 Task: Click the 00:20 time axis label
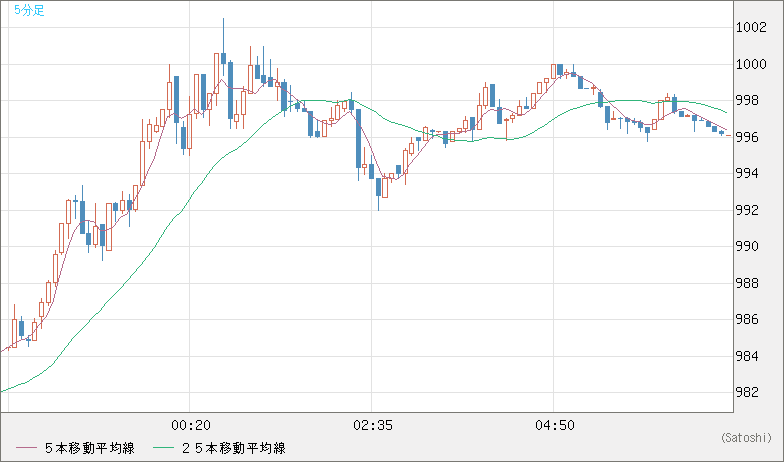(190, 426)
